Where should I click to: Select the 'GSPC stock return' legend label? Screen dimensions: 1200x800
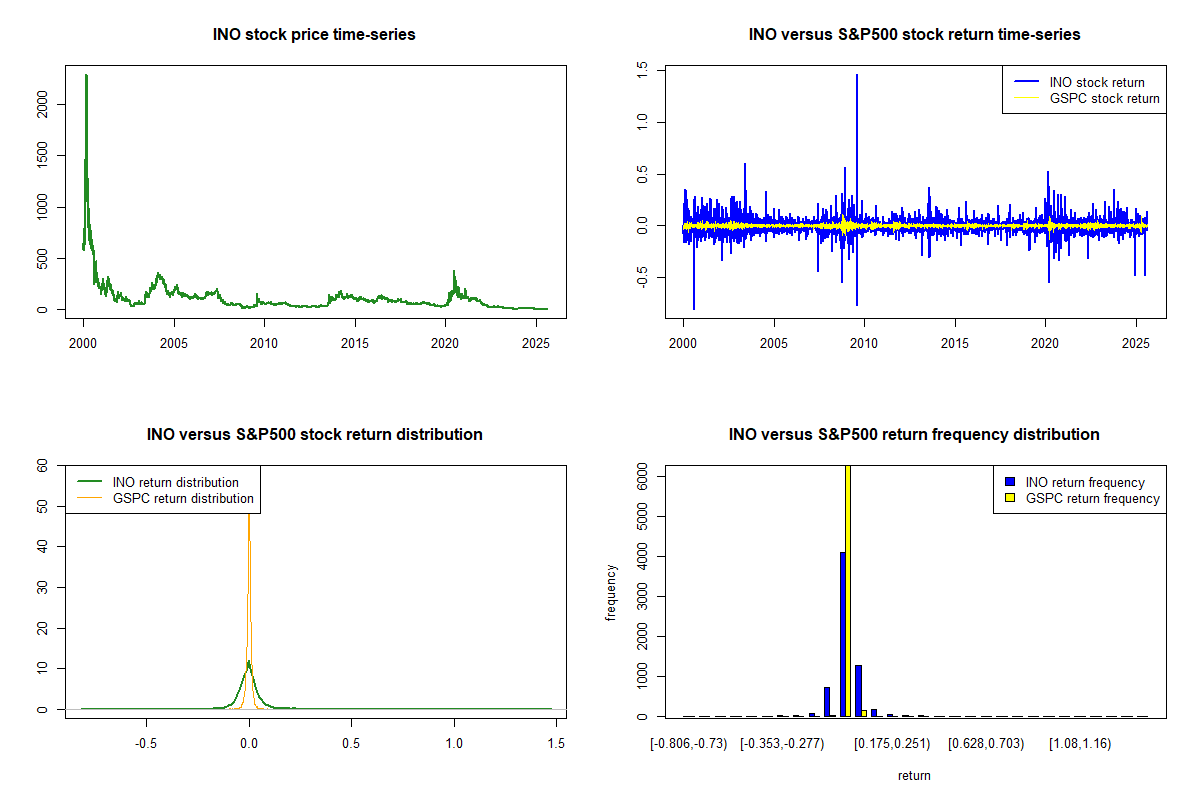[1104, 98]
